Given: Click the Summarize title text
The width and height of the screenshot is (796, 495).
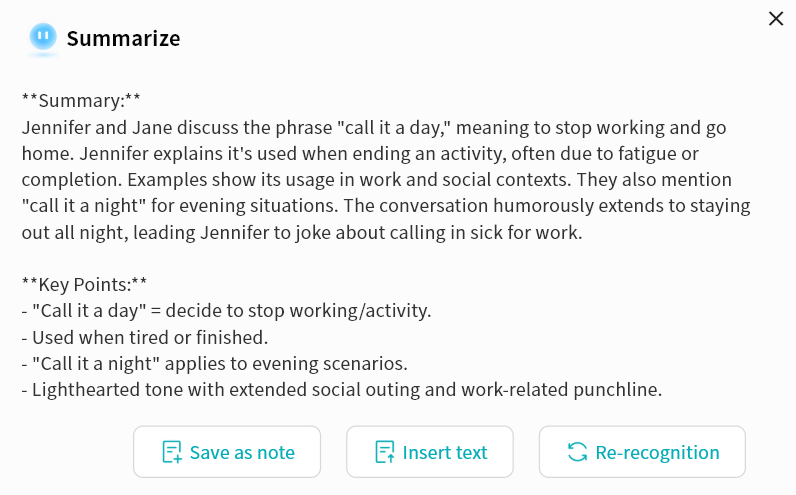Looking at the screenshot, I should pos(123,39).
